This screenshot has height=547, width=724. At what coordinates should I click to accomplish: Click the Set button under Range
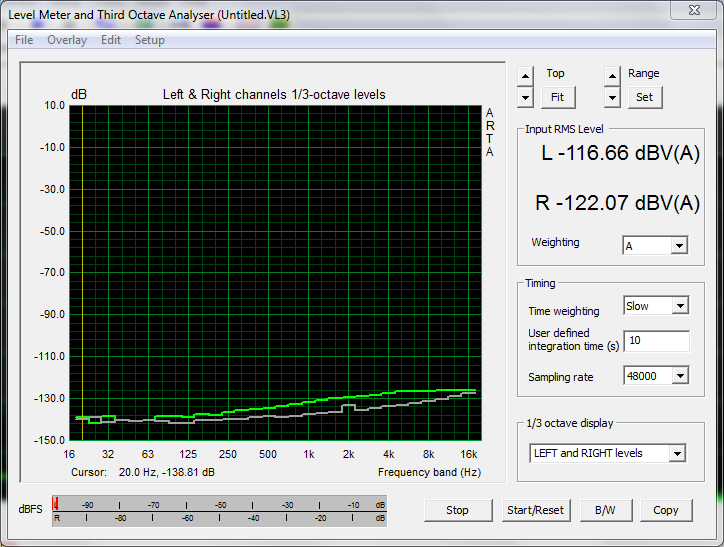(x=644, y=97)
